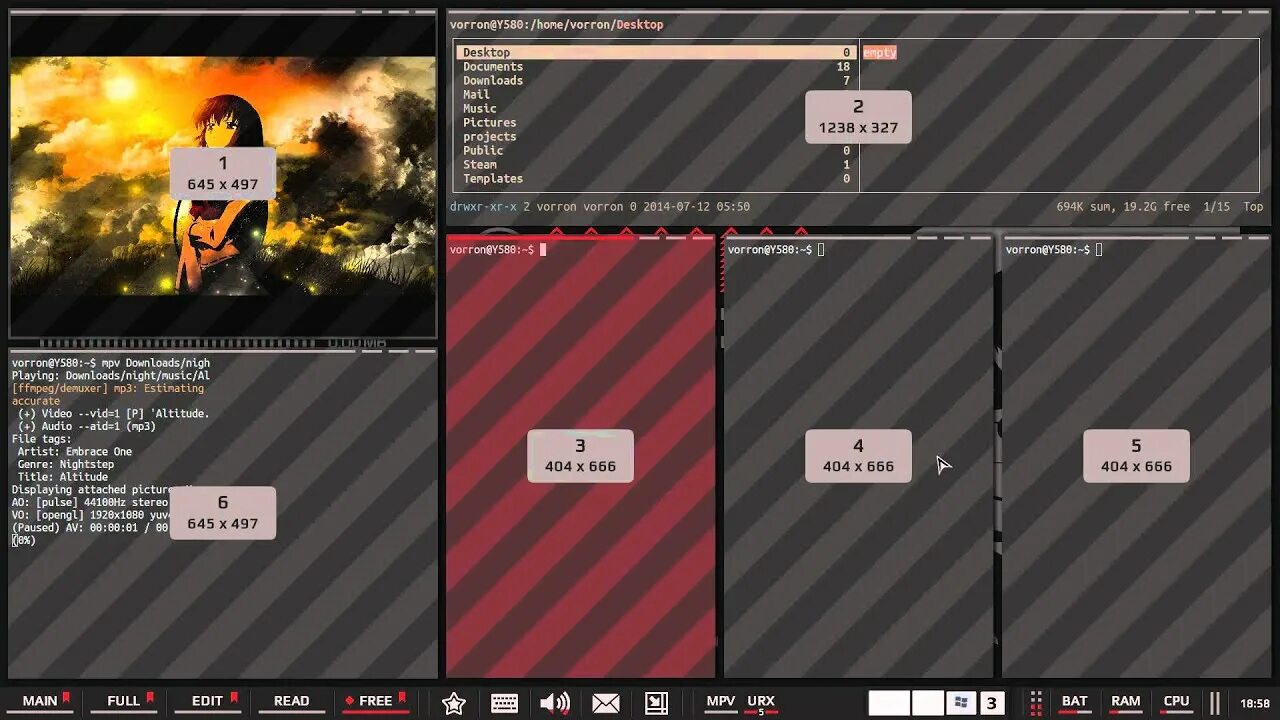Select the Desktop row in ranger
The image size is (1280, 720).
pyautogui.click(x=657, y=52)
